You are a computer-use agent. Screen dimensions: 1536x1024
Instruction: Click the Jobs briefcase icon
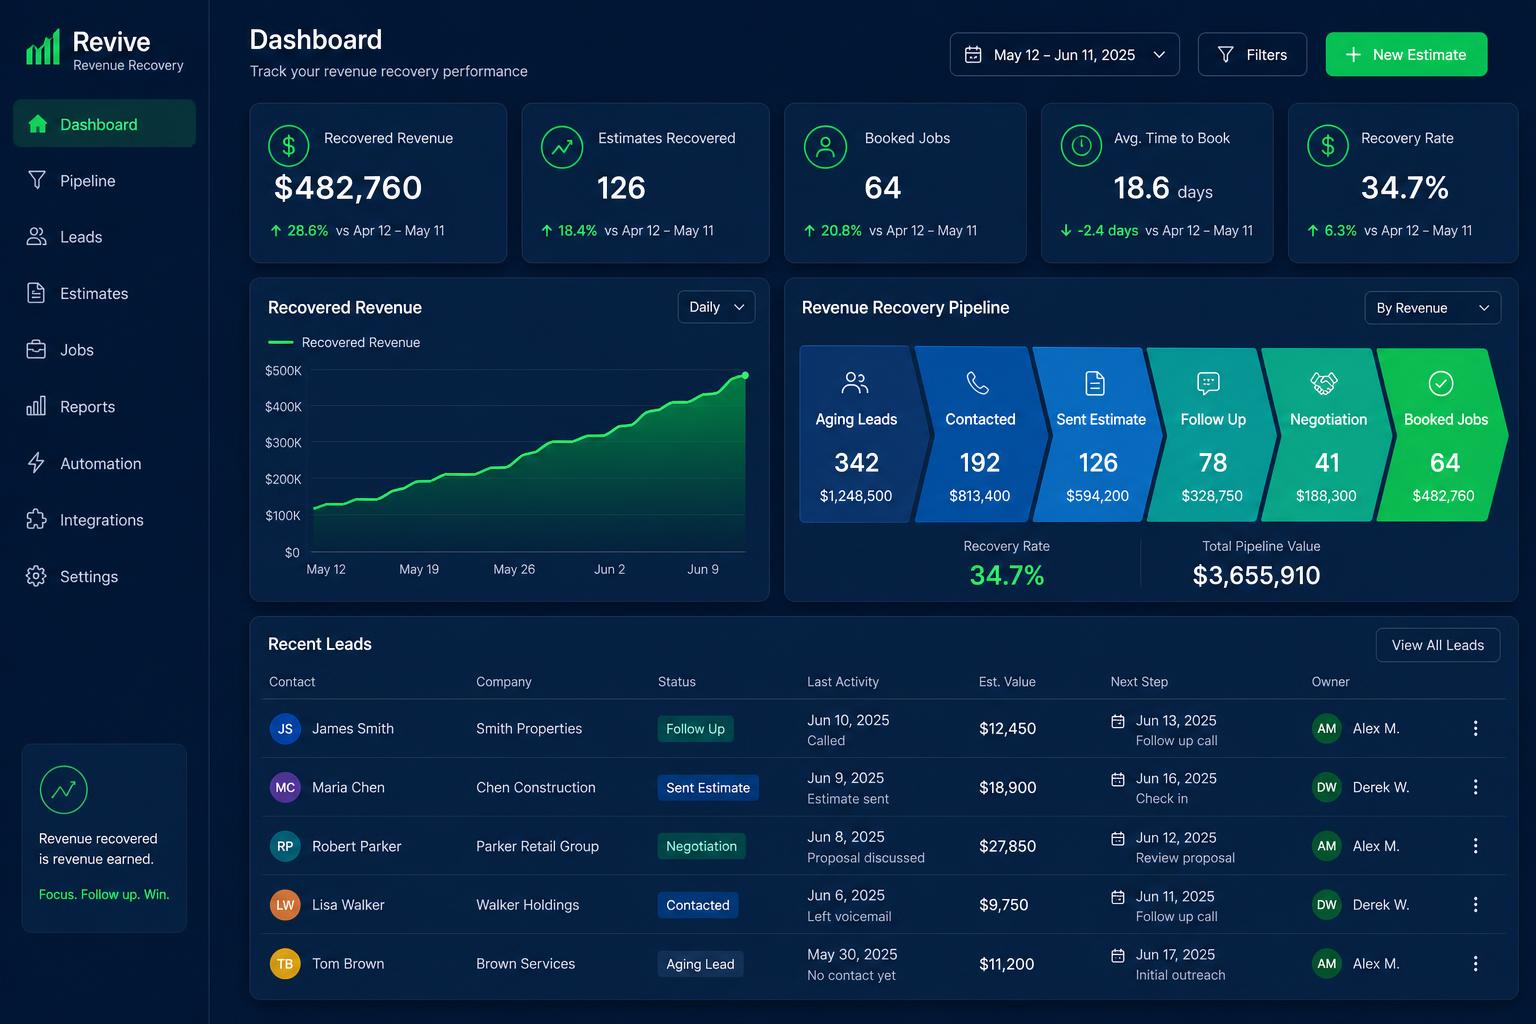click(x=36, y=350)
